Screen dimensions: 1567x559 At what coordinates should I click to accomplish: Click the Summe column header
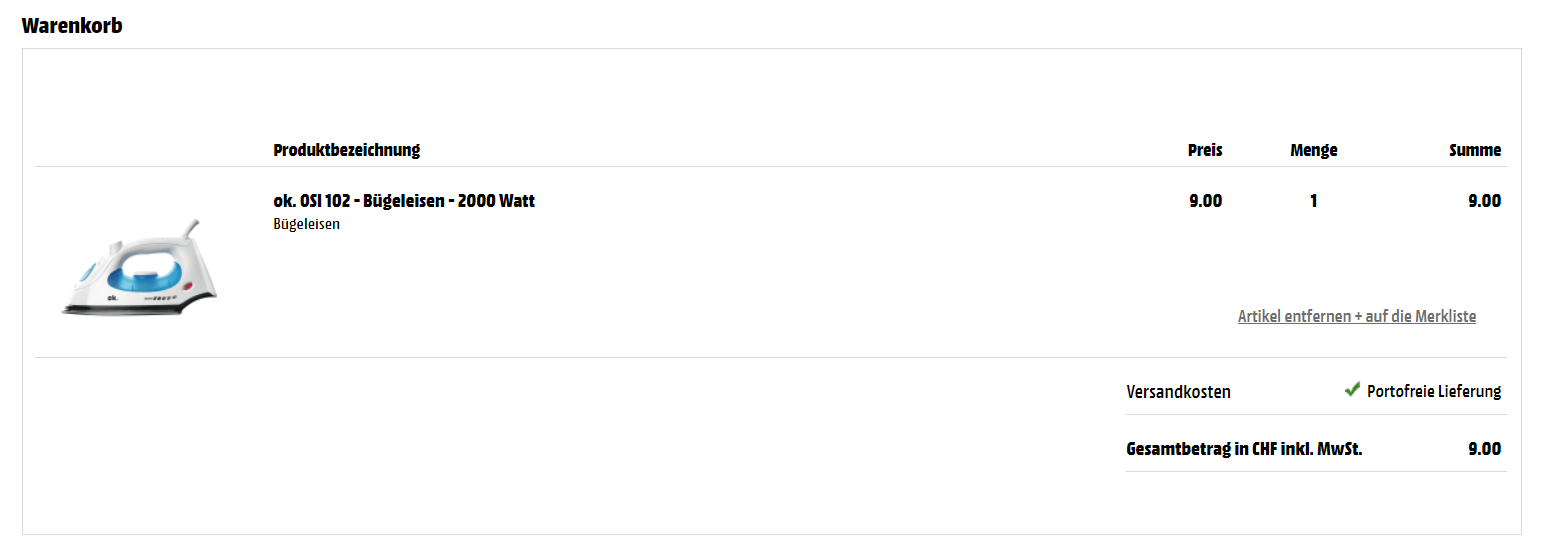tap(1475, 150)
